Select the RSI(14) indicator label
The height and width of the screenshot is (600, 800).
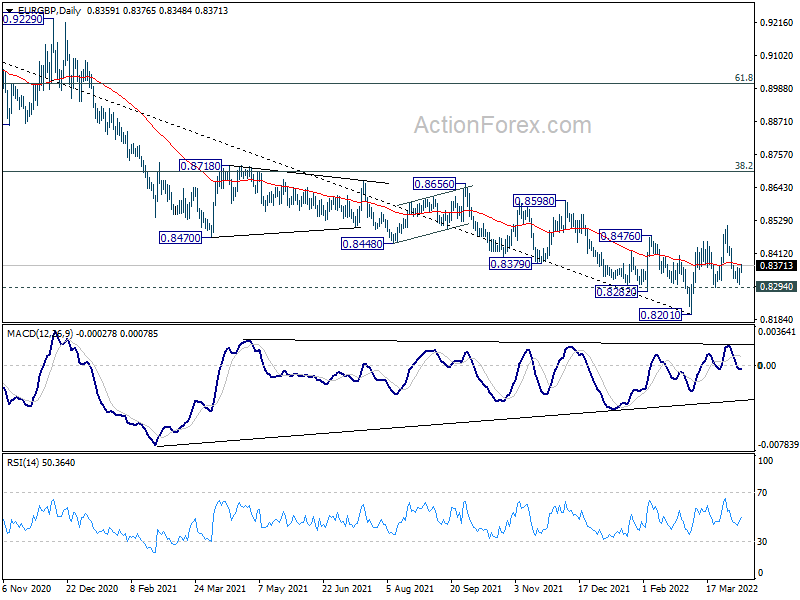[x=22, y=463]
